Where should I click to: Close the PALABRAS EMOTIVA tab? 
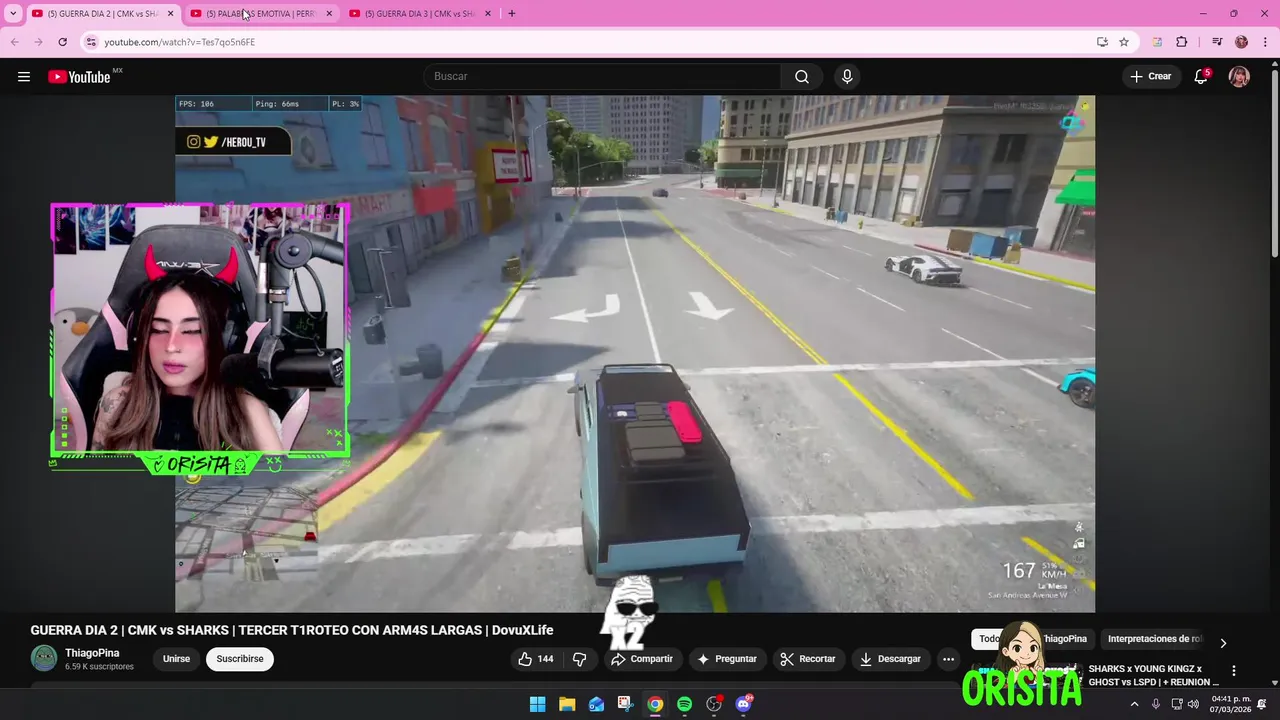coord(329,13)
